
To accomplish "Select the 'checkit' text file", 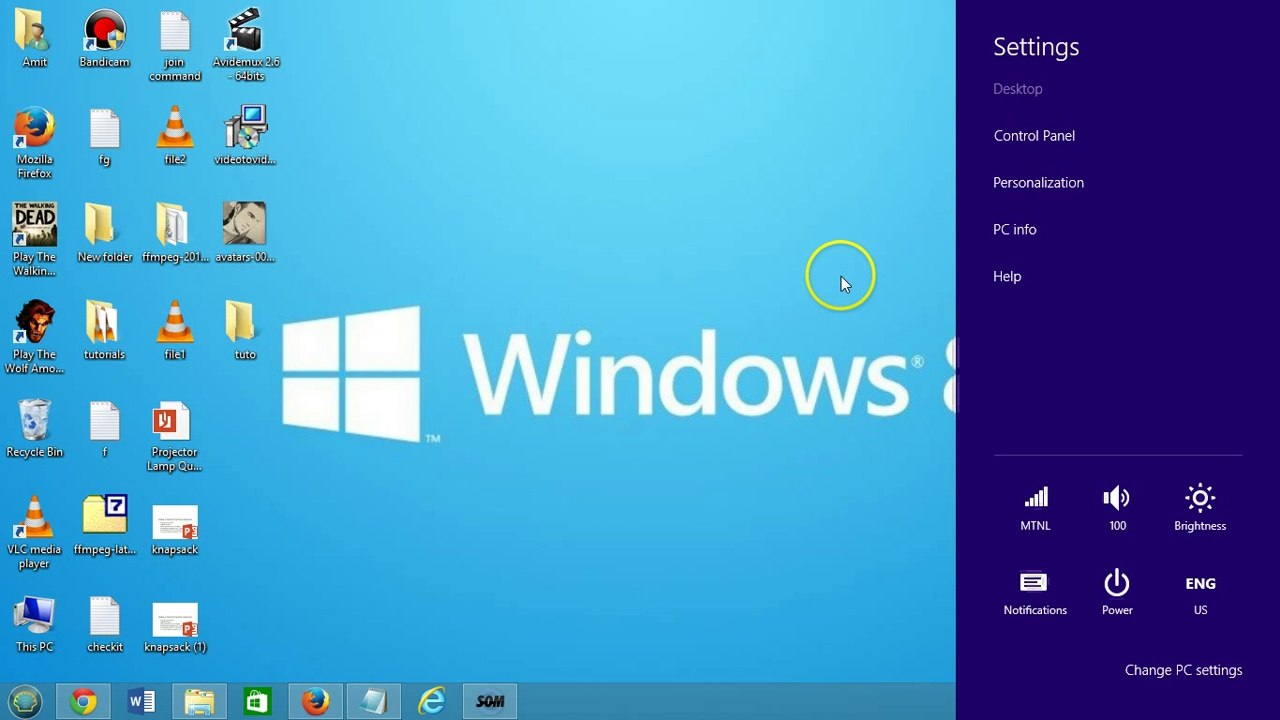I will pyautogui.click(x=105, y=624).
